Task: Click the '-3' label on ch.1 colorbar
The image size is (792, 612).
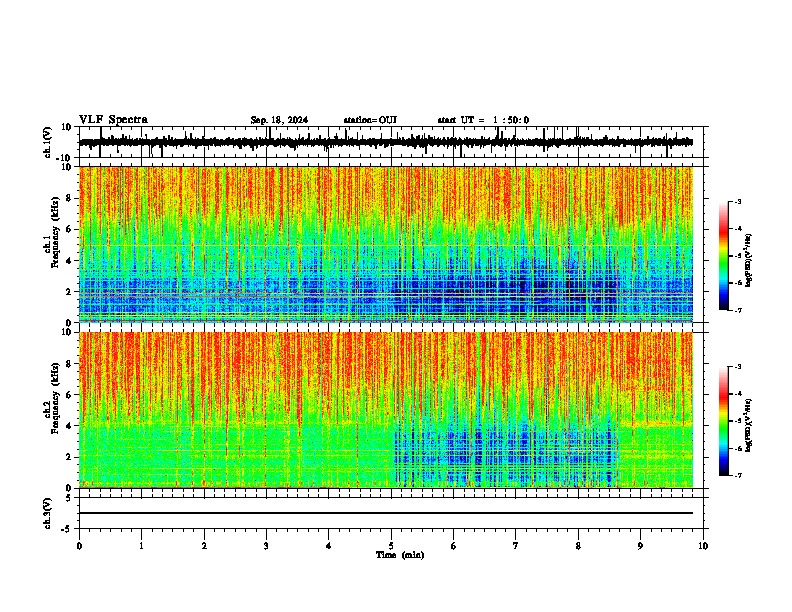Action: click(737, 201)
